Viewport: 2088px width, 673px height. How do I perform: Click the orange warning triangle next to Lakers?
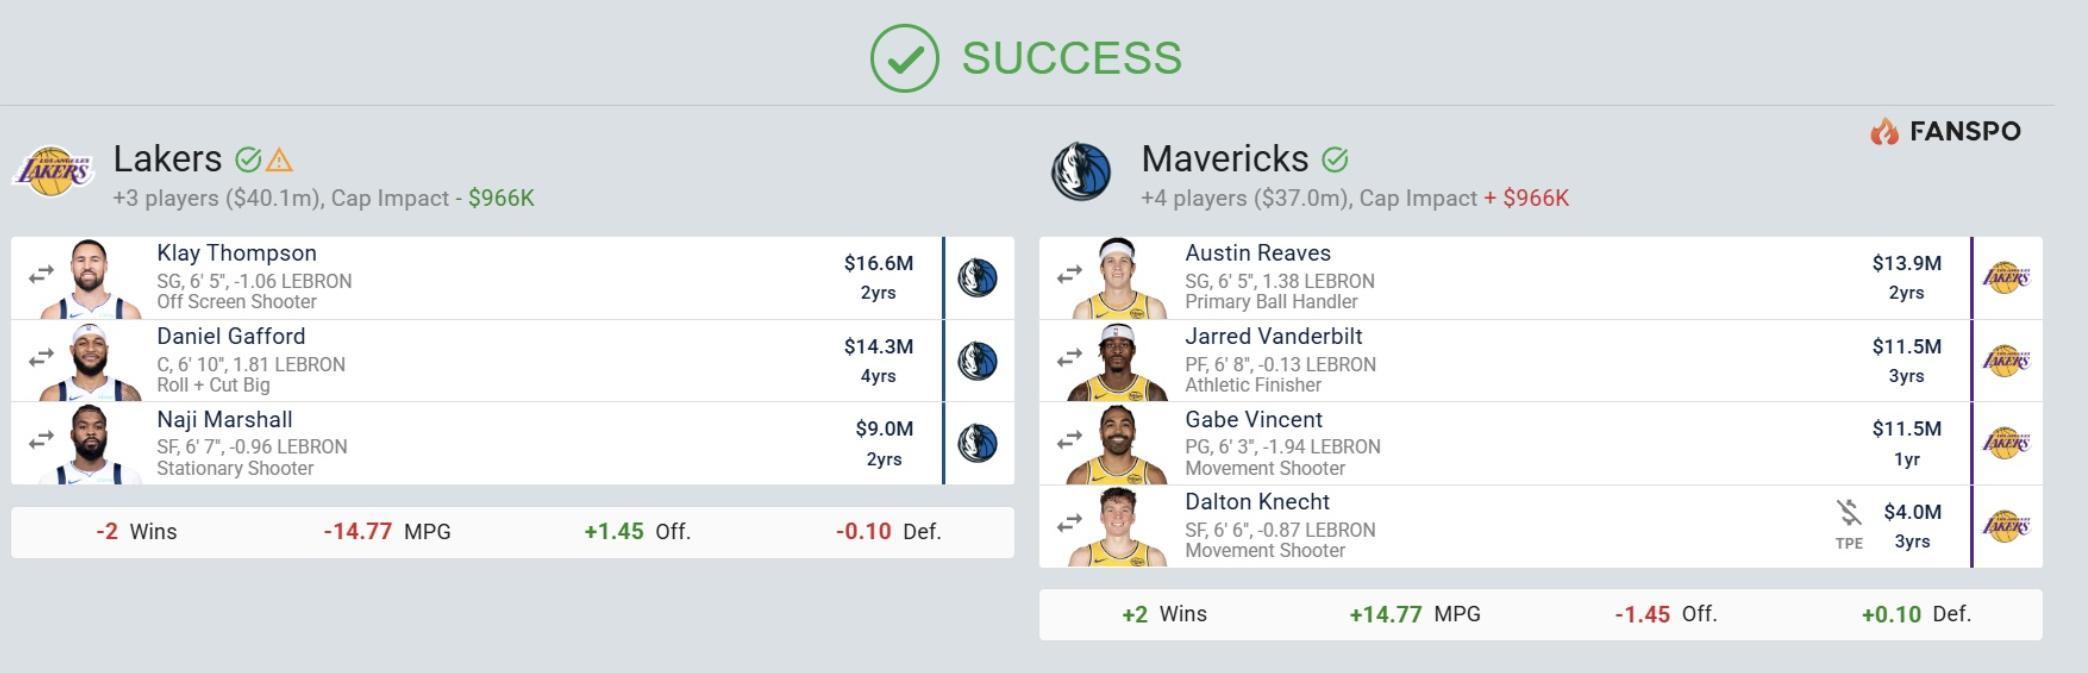point(279,160)
